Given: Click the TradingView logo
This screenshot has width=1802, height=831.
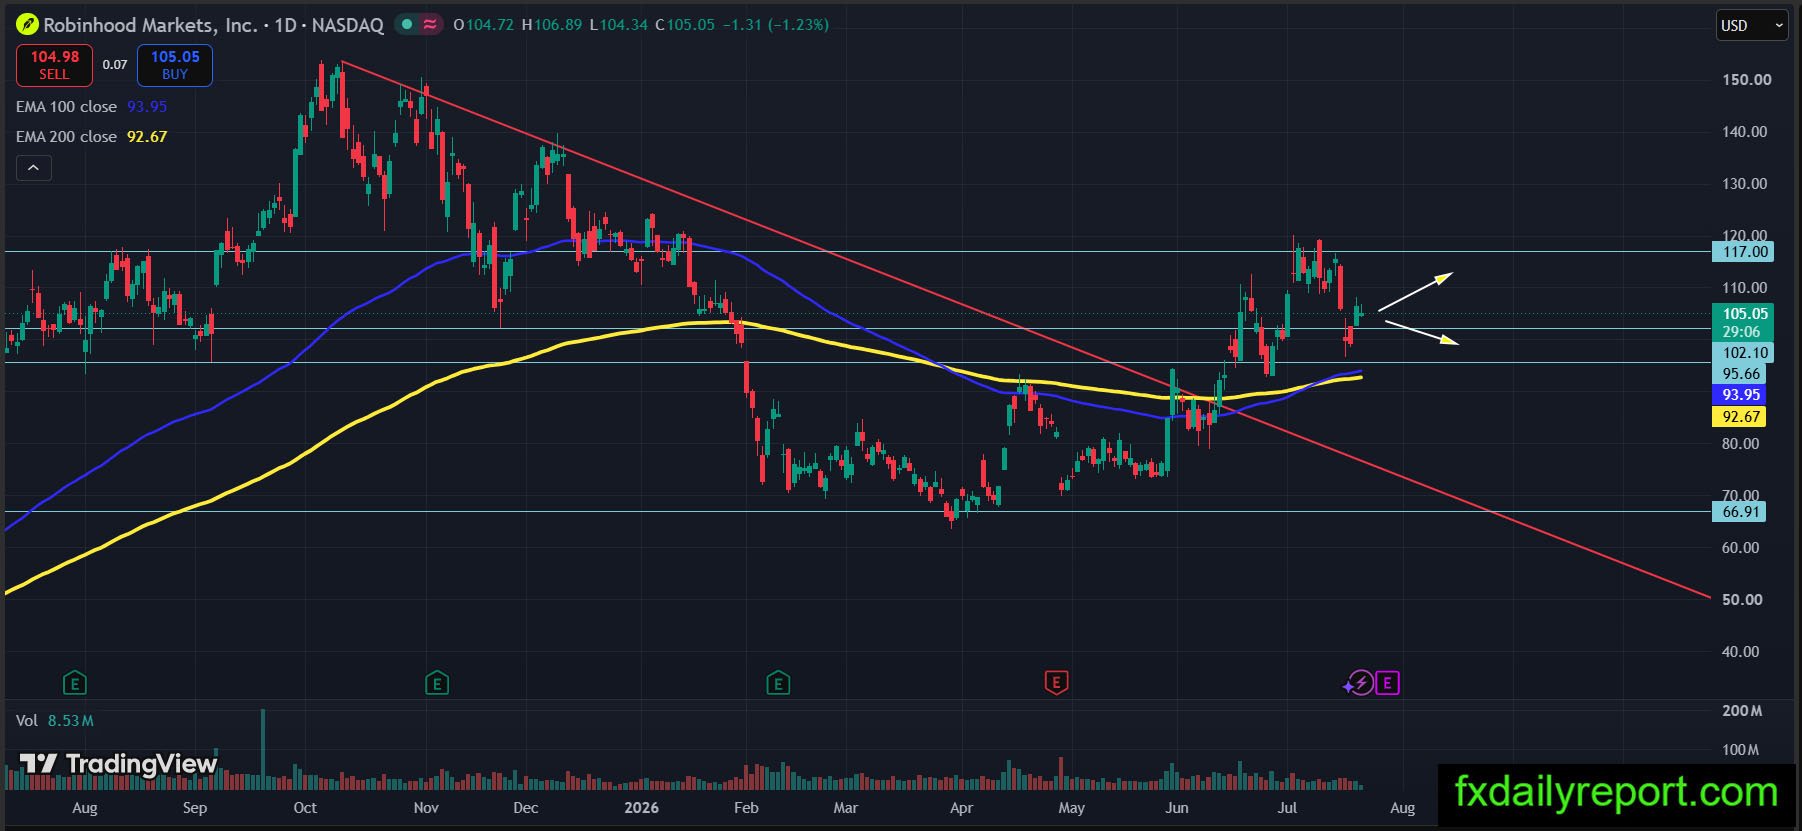Looking at the screenshot, I should [118, 764].
